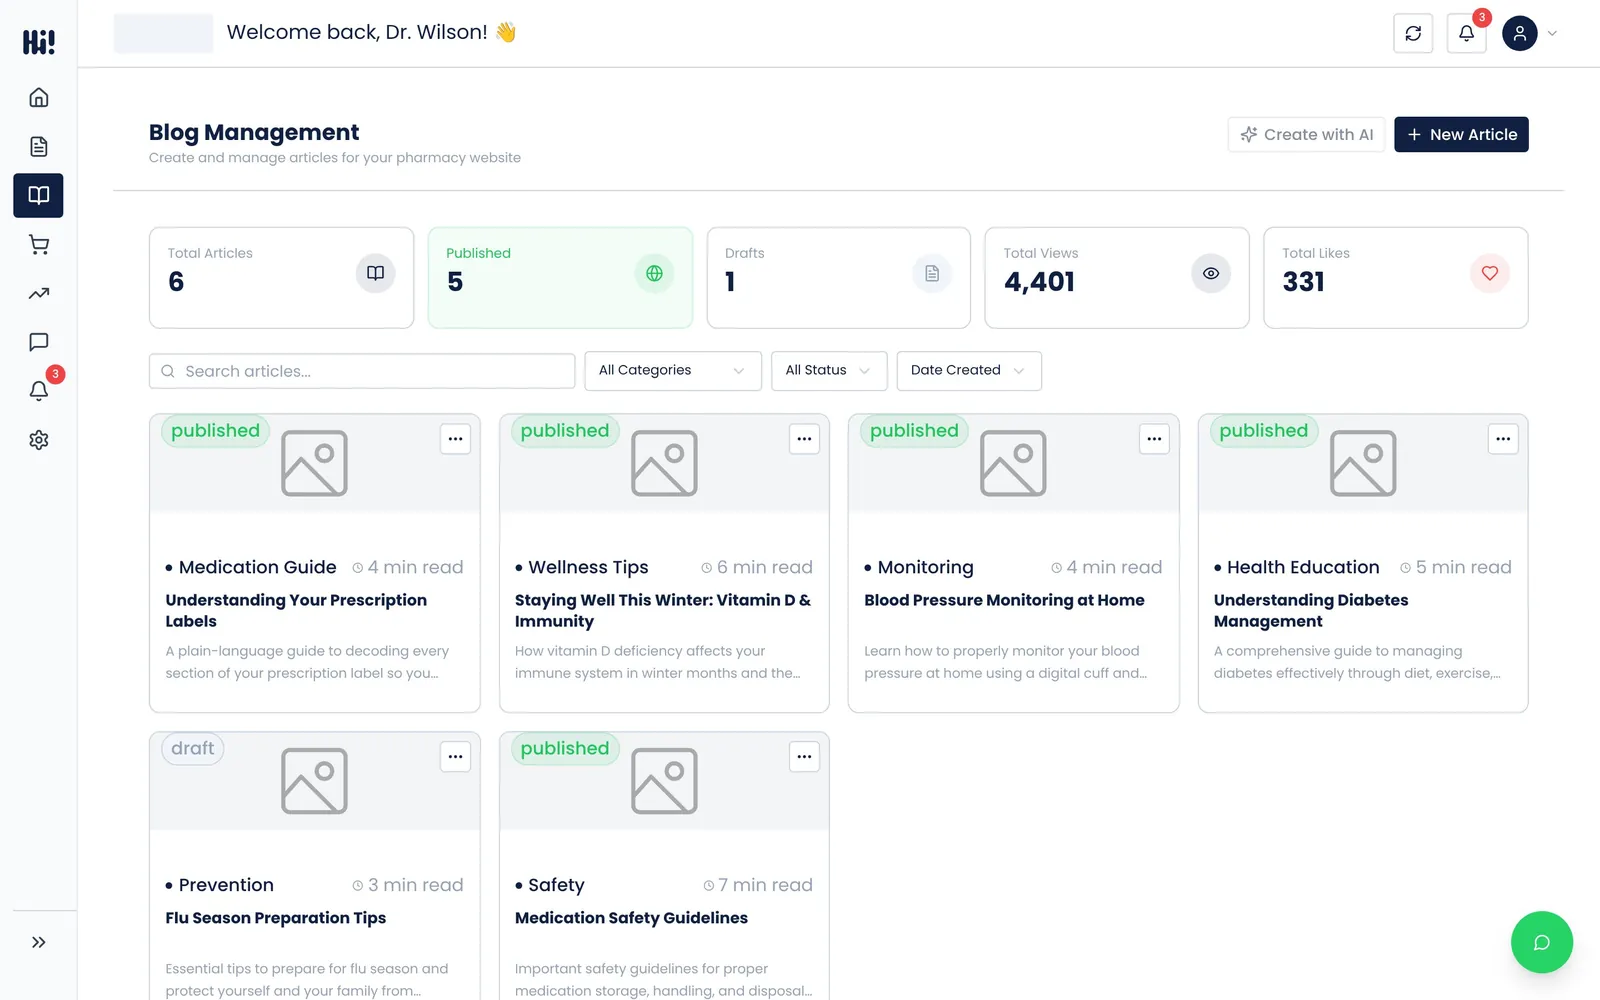Viewport: 1600px width, 1000px height.
Task: Click the draft badge on Prevention card
Action: tap(193, 749)
